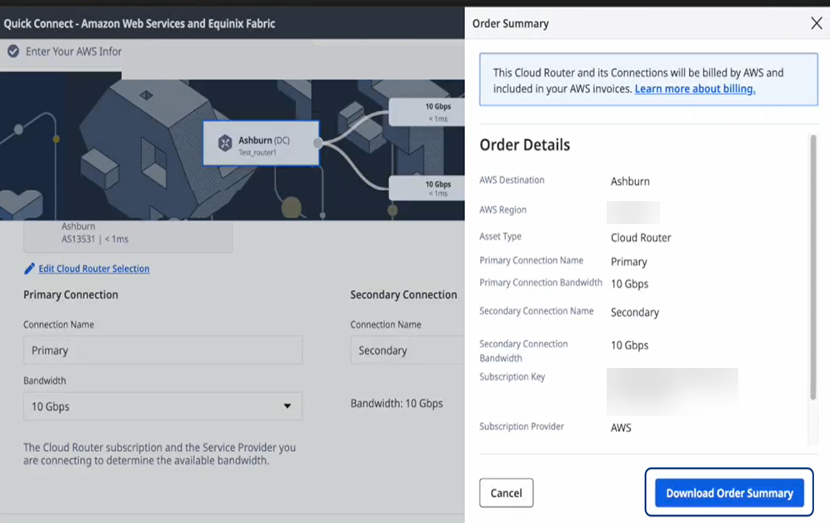The height and width of the screenshot is (524, 830).
Task: Click the large yellow node circle in diagram
Action: (x=291, y=208)
